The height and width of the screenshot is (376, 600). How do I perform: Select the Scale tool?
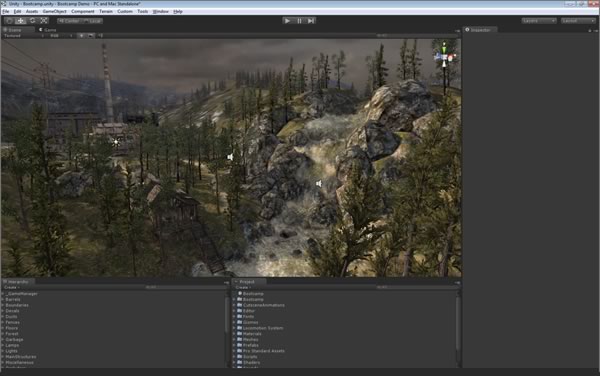[44, 21]
